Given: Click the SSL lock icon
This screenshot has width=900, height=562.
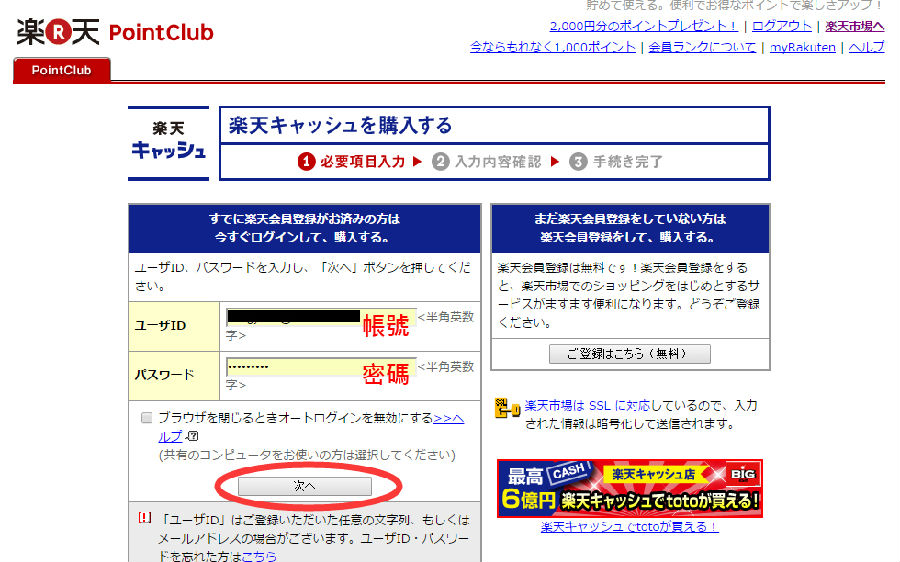Looking at the screenshot, I should 507,409.
